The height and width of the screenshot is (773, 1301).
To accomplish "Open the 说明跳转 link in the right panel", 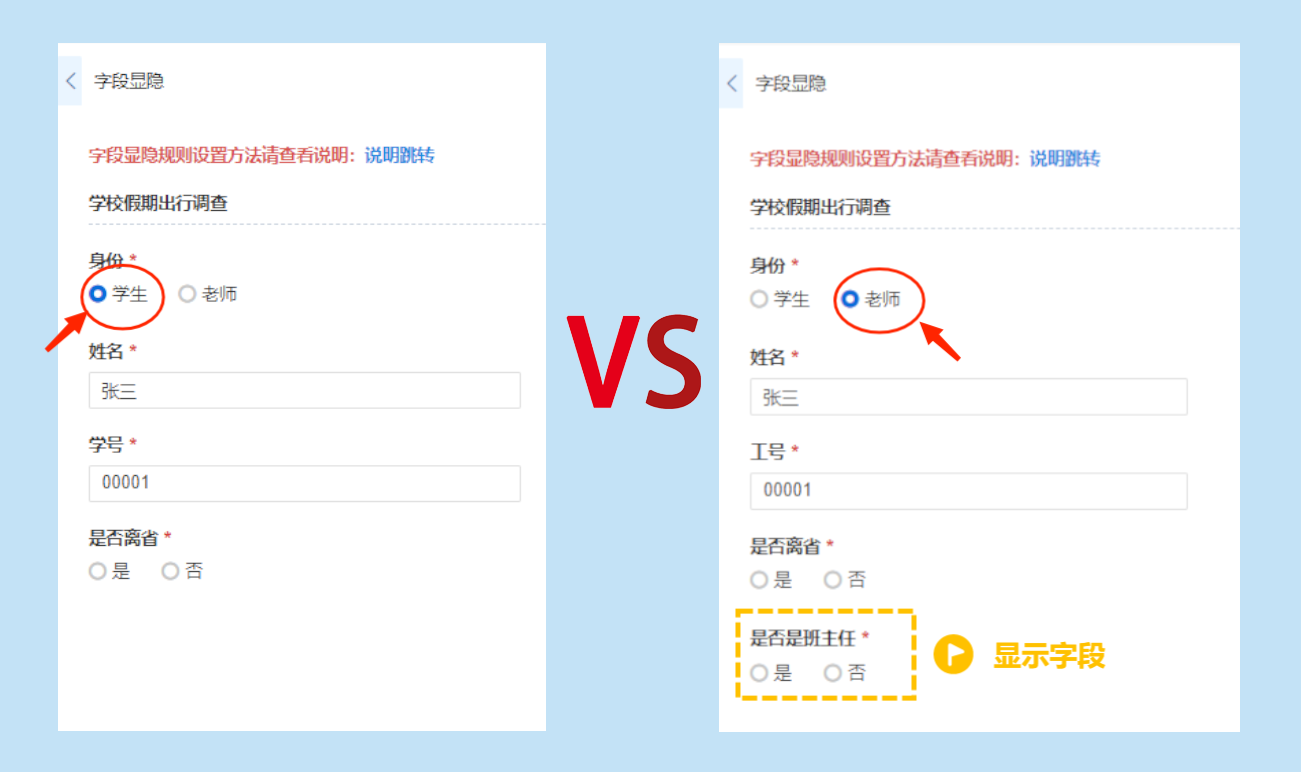I will (x=1065, y=159).
